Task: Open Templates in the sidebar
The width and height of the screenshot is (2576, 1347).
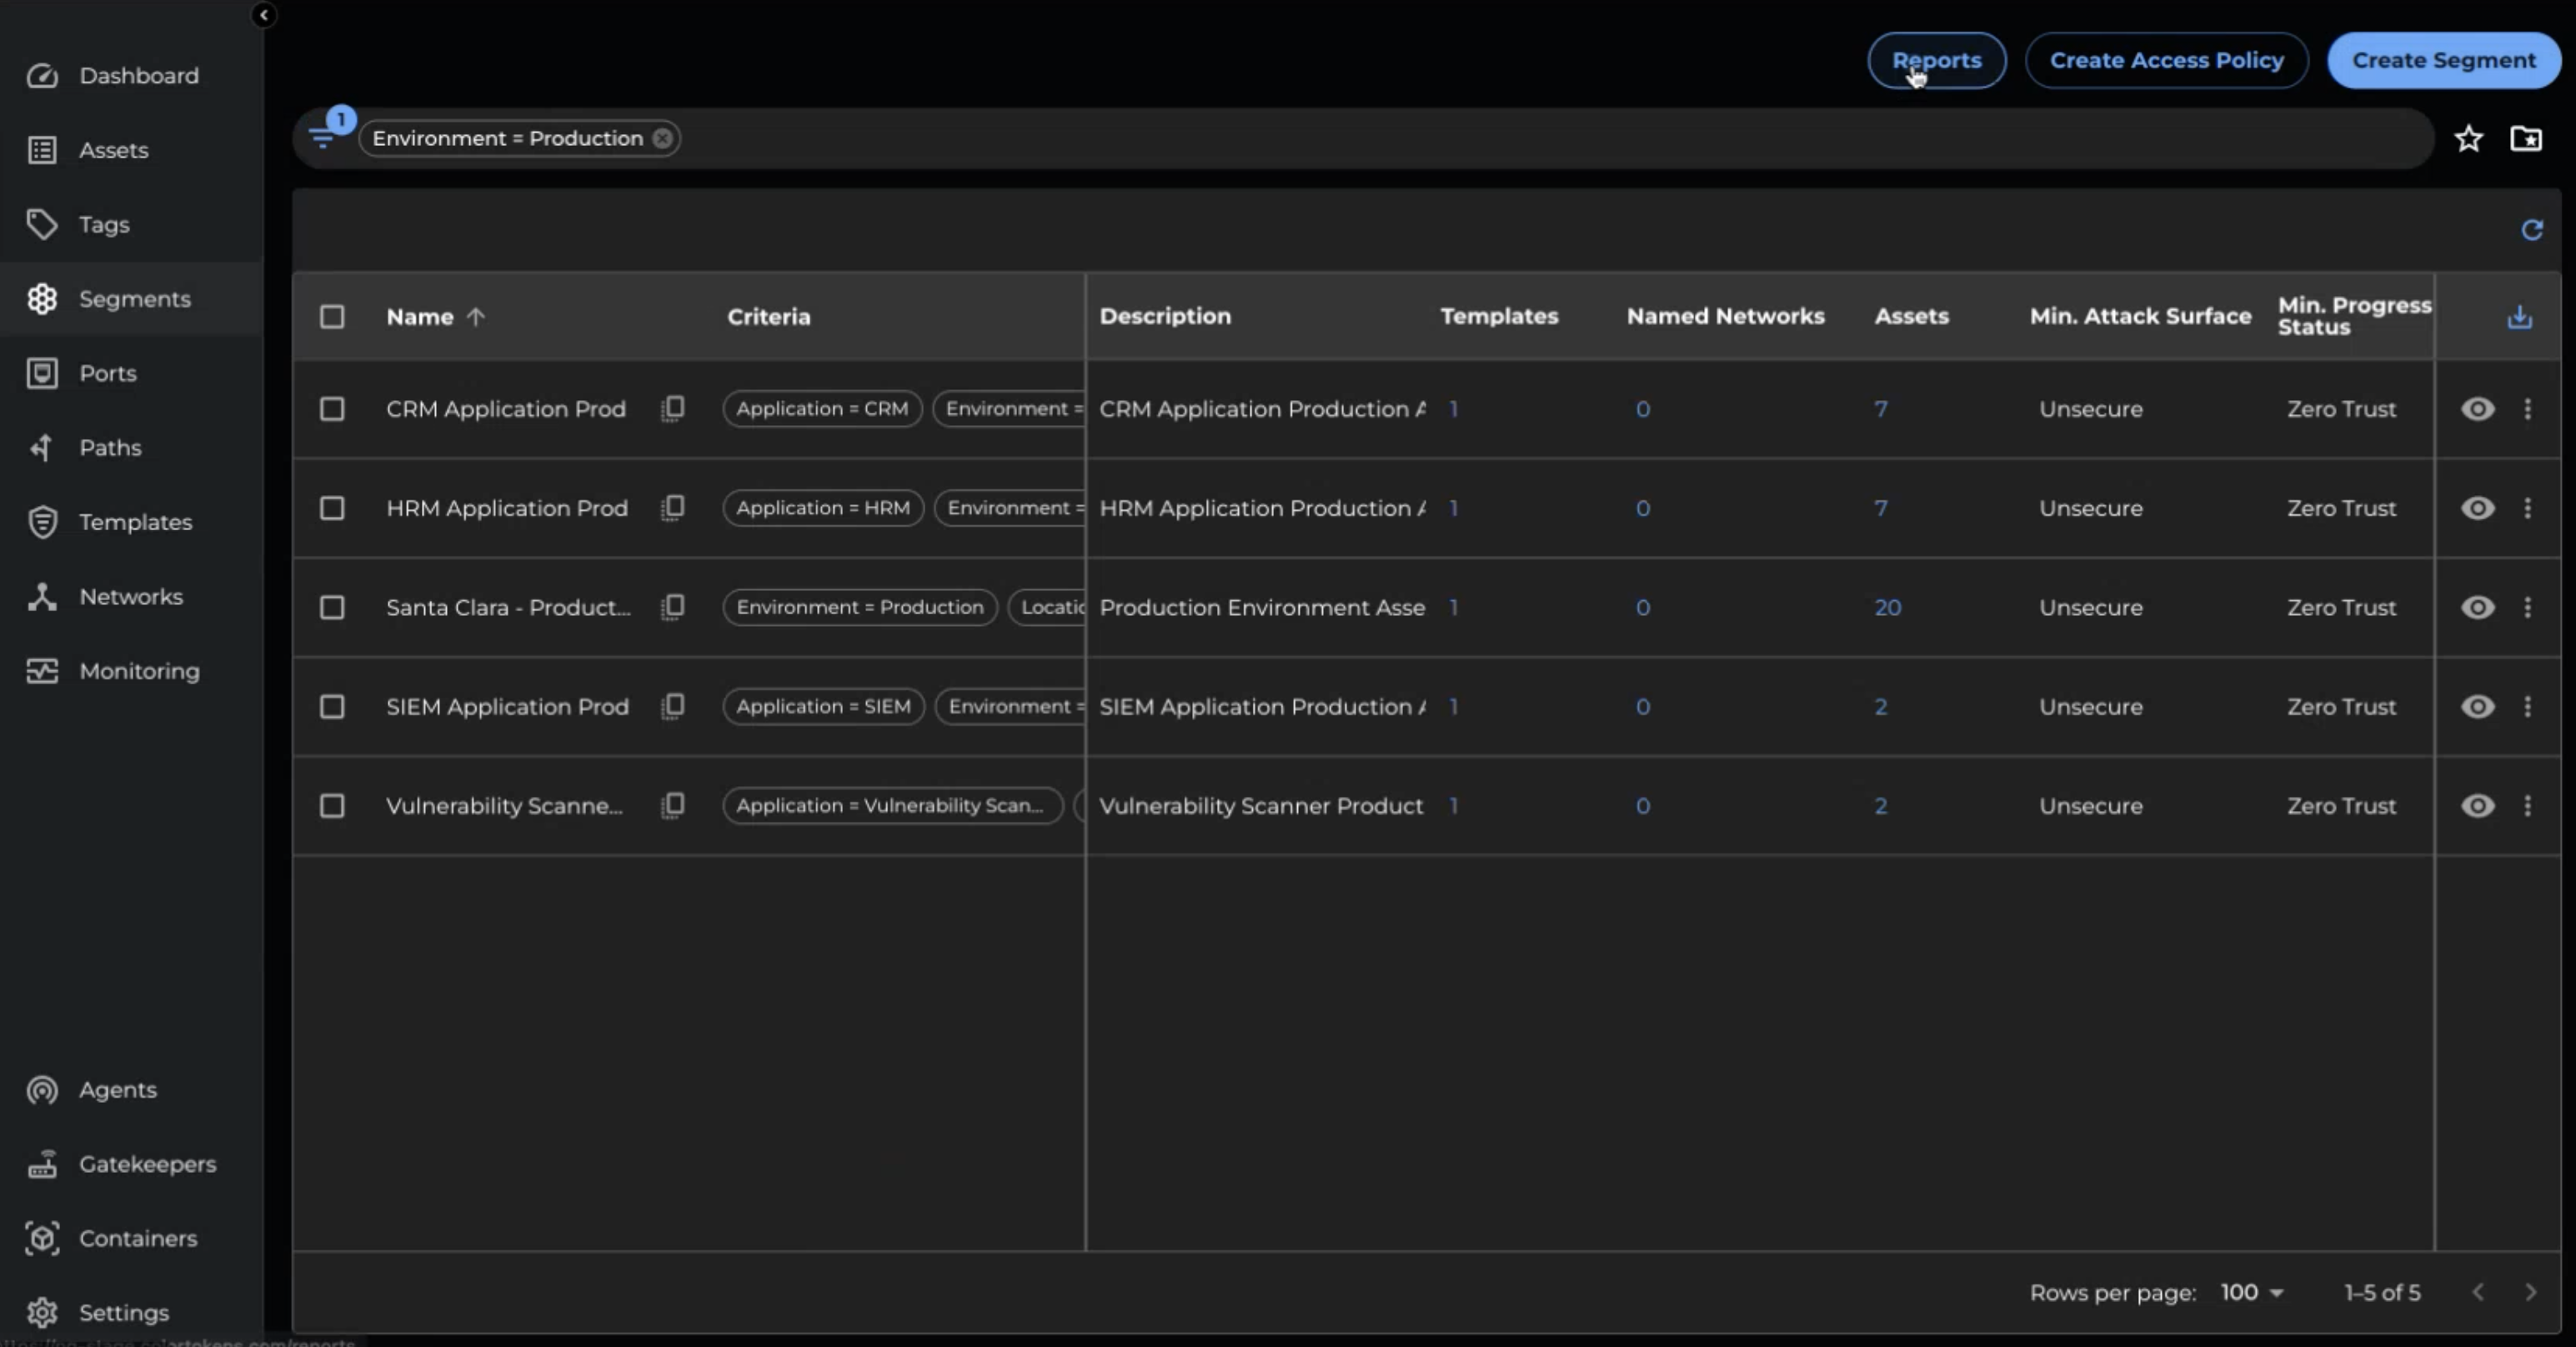Action: (x=135, y=522)
